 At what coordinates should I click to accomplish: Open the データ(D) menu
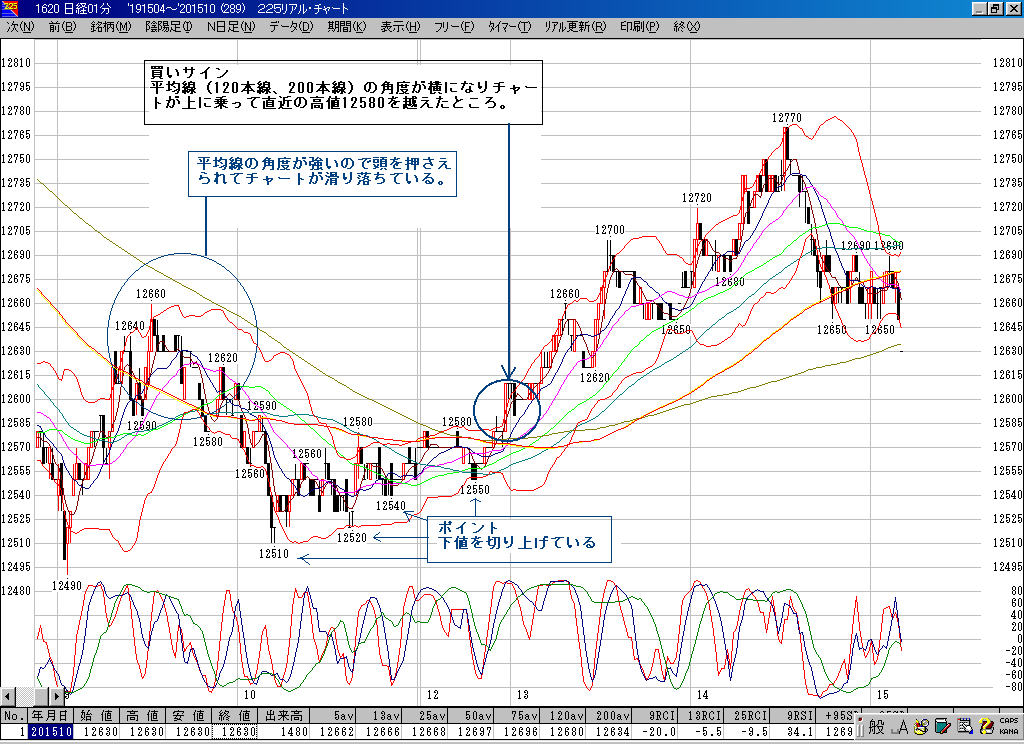pos(290,27)
